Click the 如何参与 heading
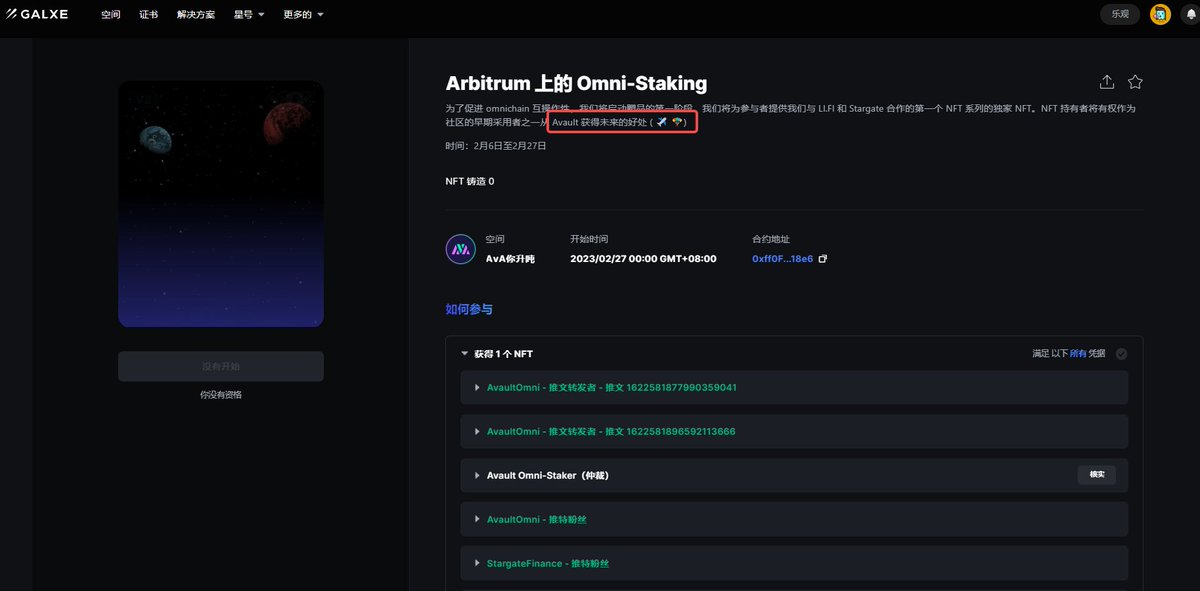 coord(469,309)
